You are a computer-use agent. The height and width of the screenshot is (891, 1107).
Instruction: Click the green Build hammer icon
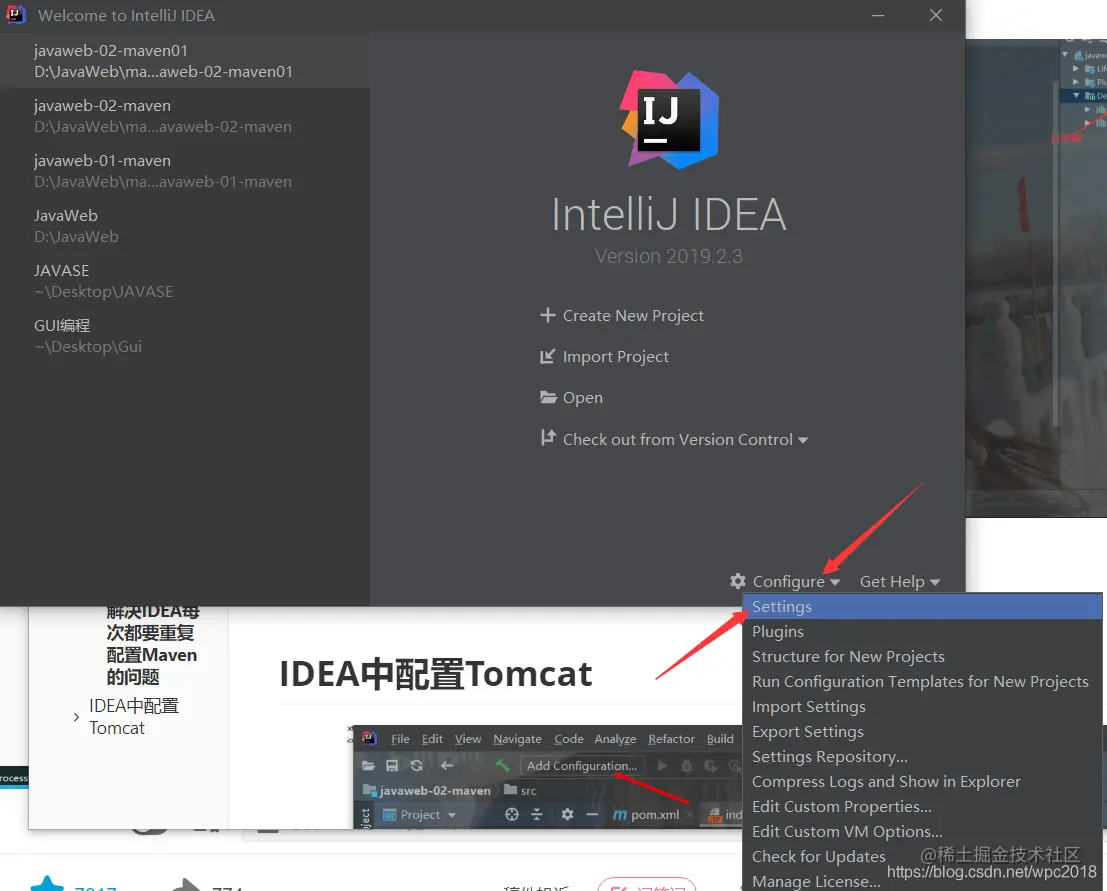point(502,765)
